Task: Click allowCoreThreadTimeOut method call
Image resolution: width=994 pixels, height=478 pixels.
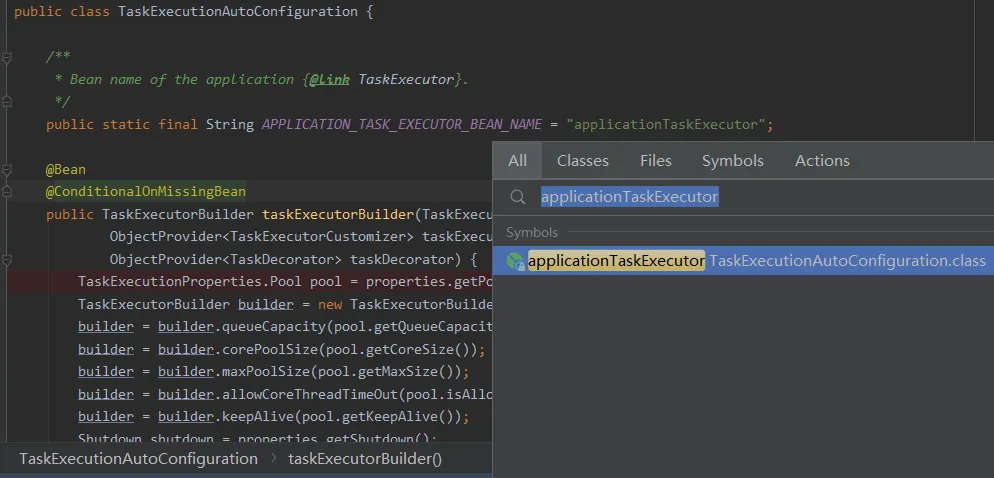Action: pyautogui.click(x=310, y=394)
